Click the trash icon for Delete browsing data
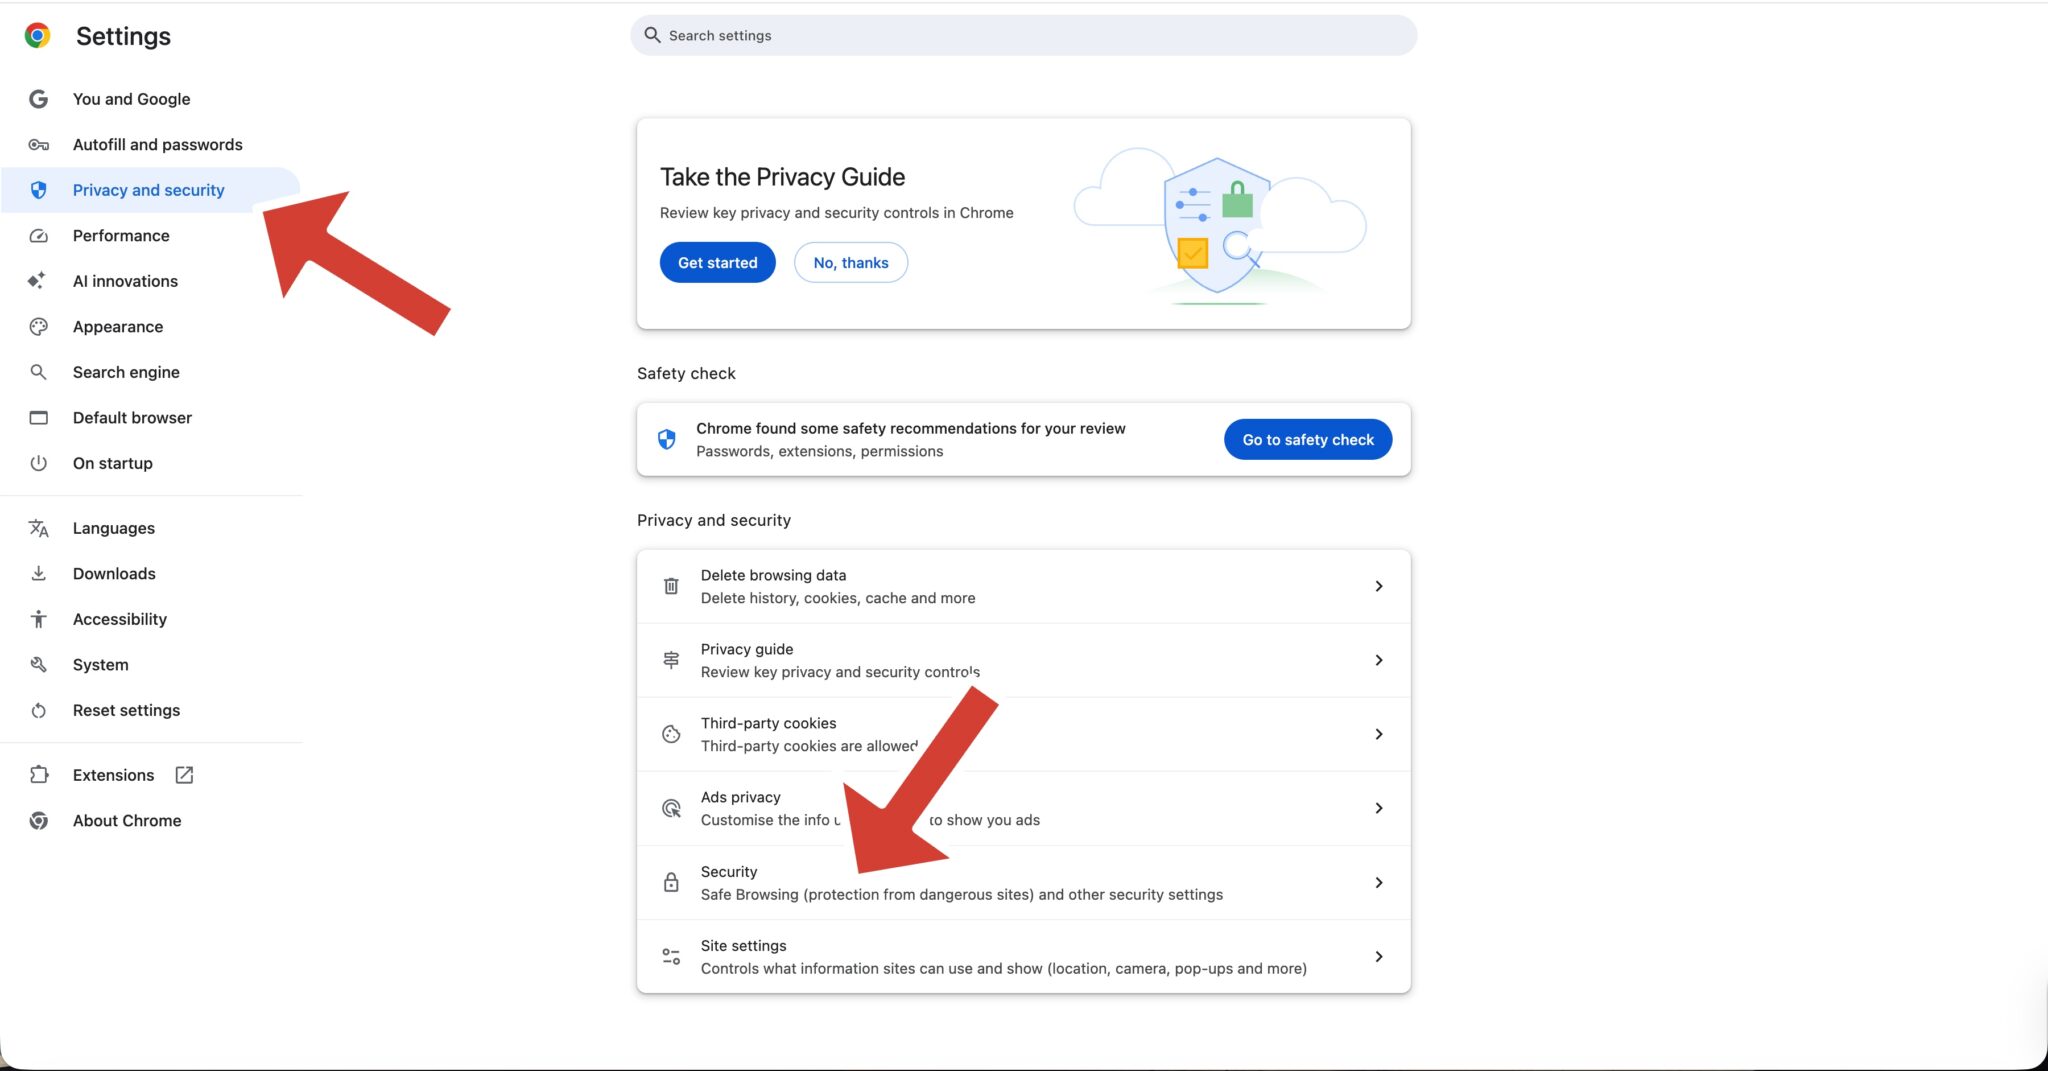Image resolution: width=2048 pixels, height=1071 pixels. coord(671,586)
